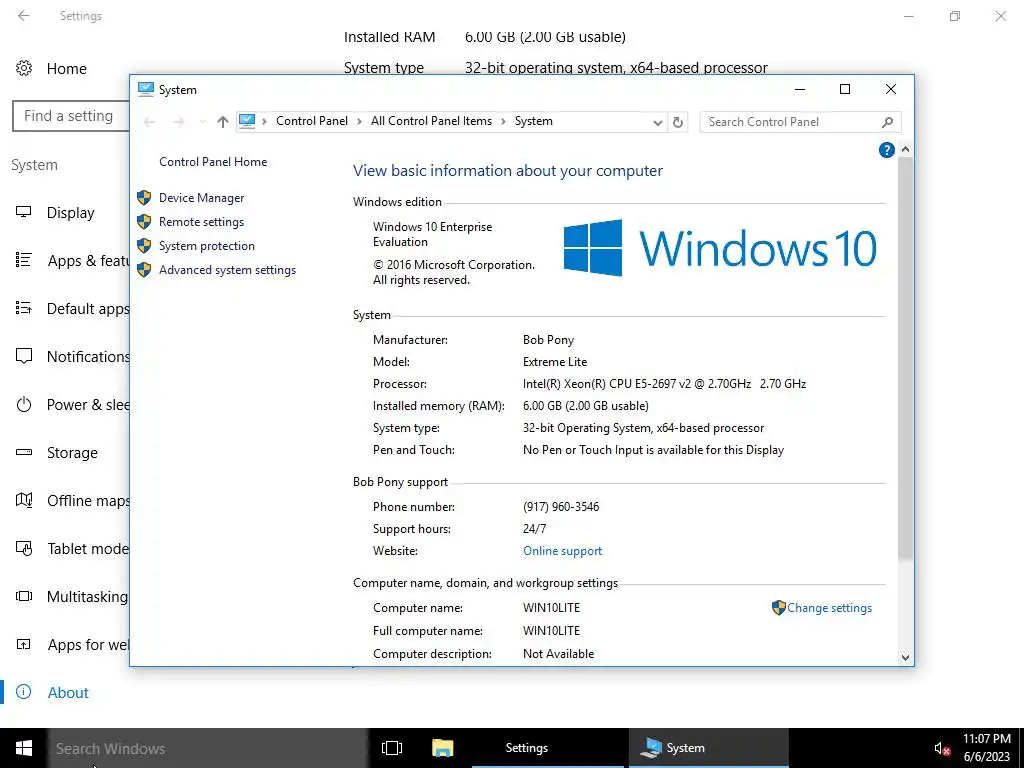Click the shield icon beside Device Manager

coord(144,198)
